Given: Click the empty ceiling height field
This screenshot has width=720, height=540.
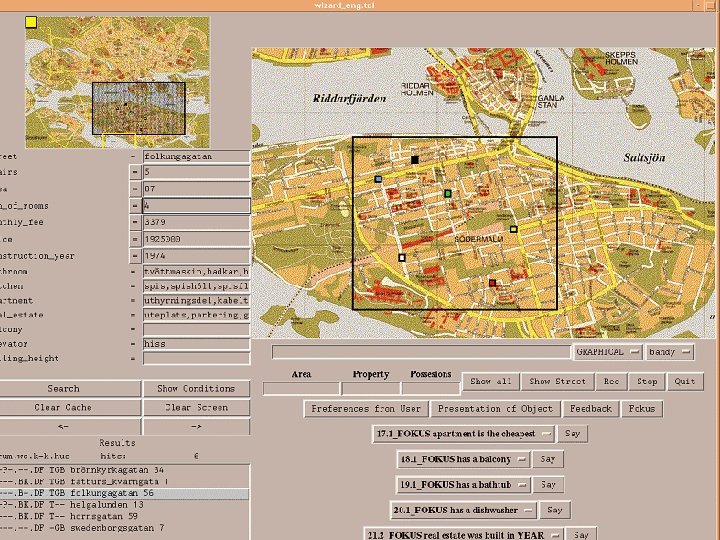Looking at the screenshot, I should pyautogui.click(x=197, y=359).
